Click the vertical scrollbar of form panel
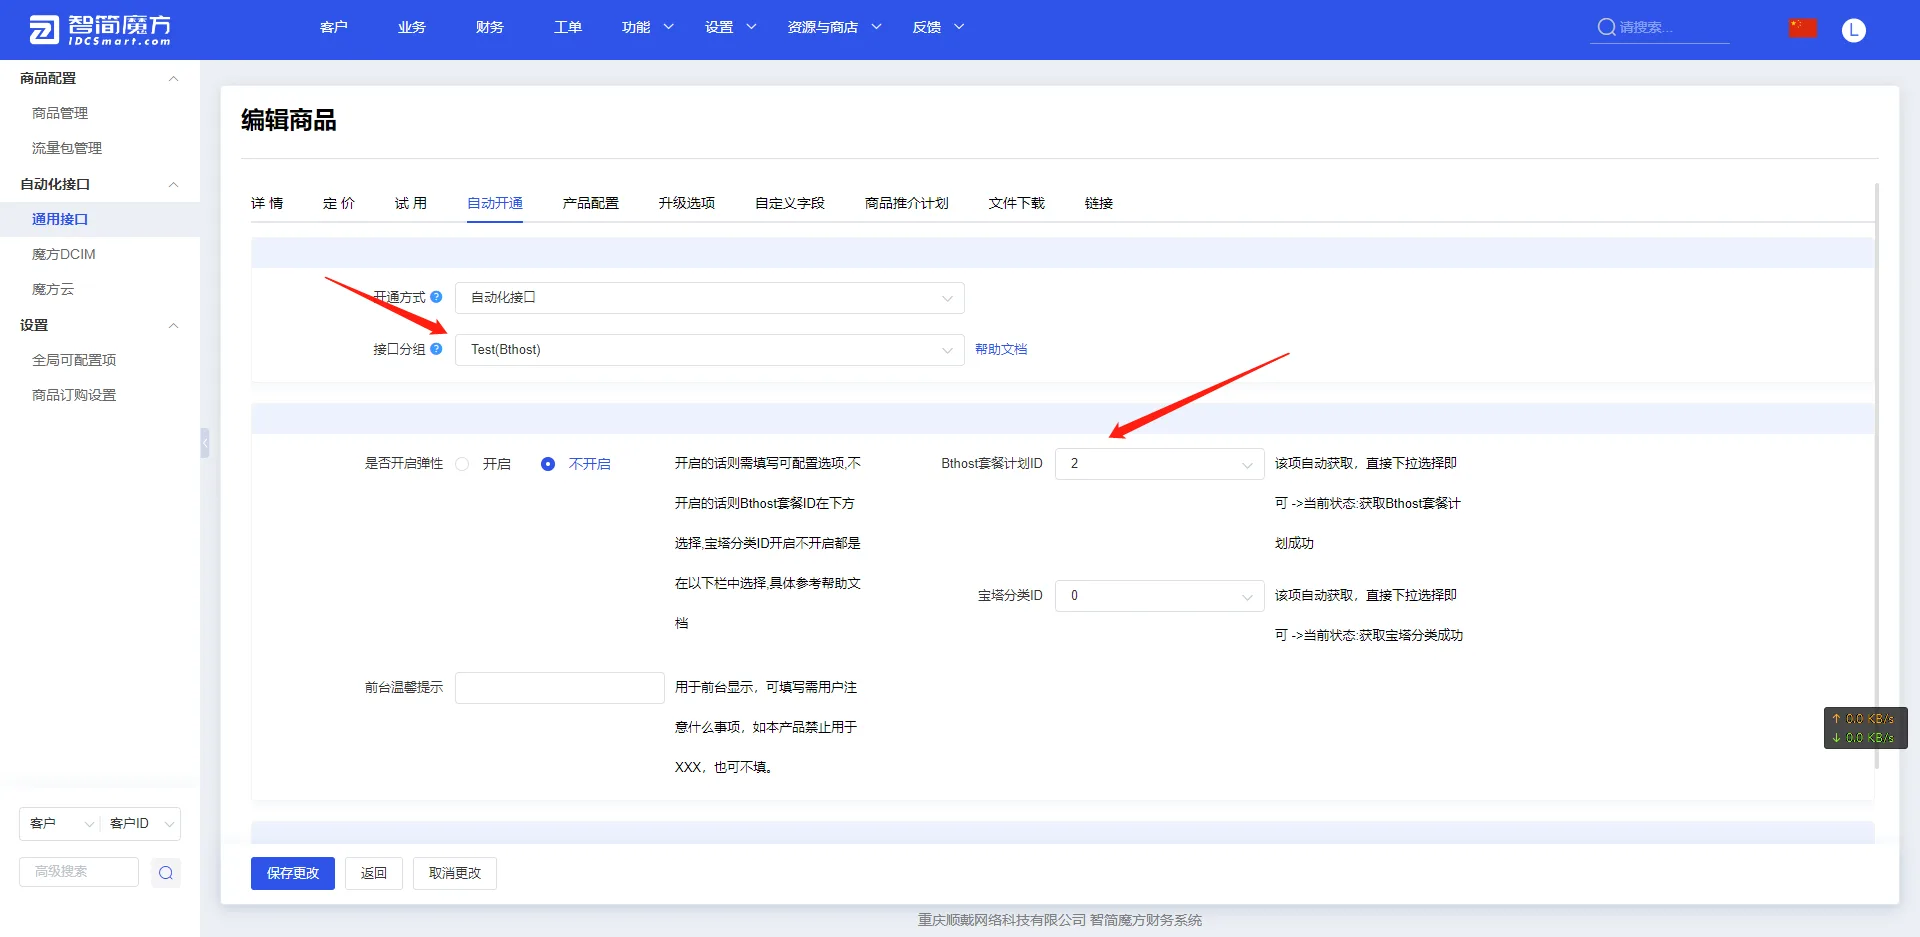The image size is (1920, 937). tap(1877, 475)
